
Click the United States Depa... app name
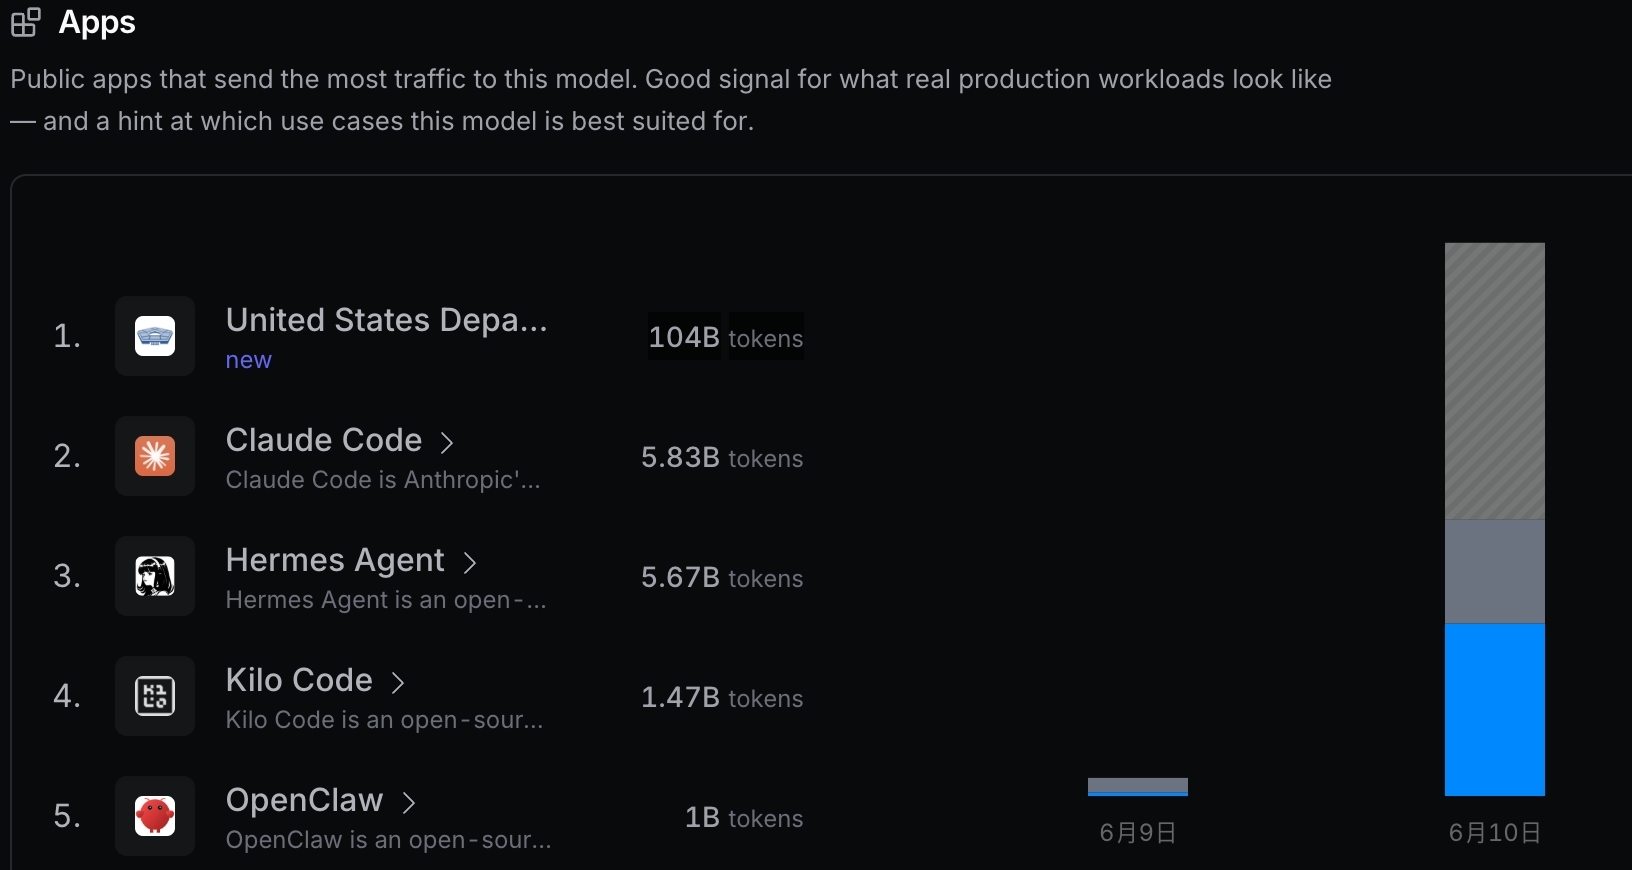pos(387,320)
